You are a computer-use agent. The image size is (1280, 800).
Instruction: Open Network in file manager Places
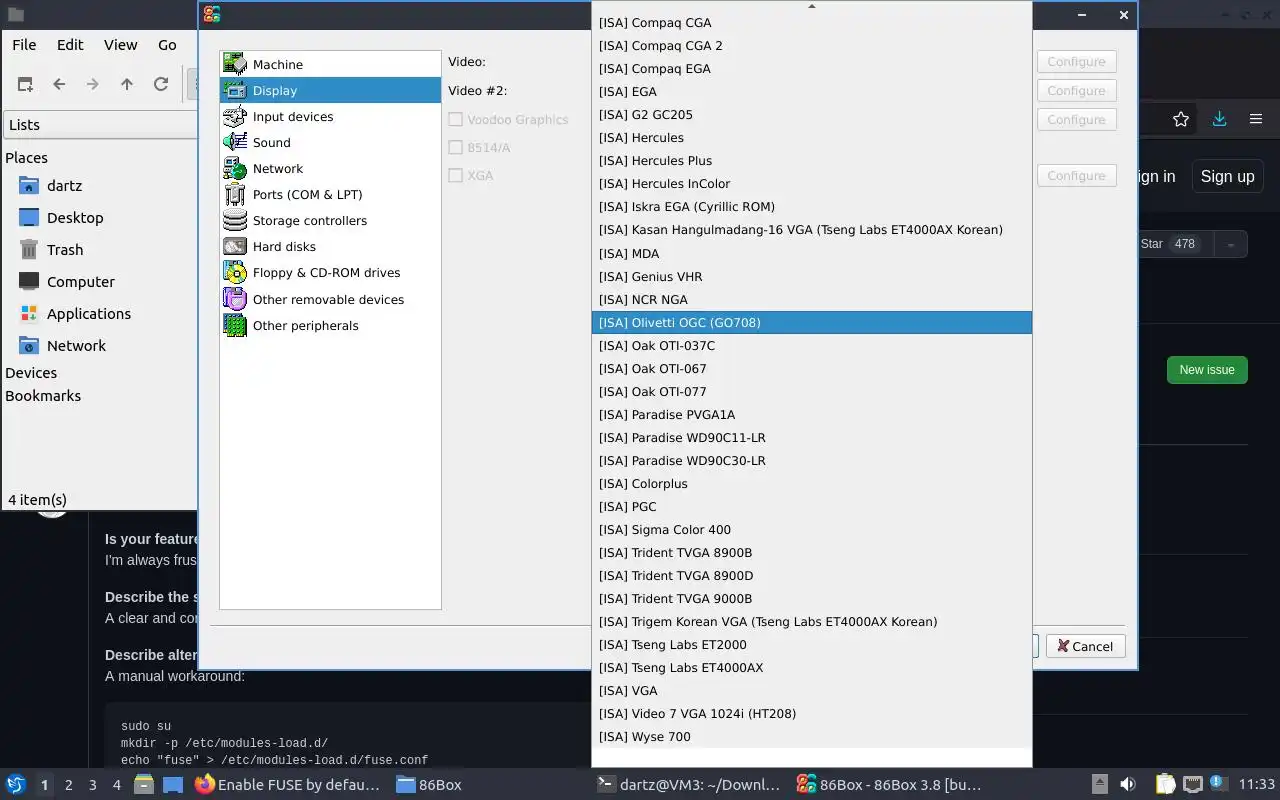tap(62, 345)
